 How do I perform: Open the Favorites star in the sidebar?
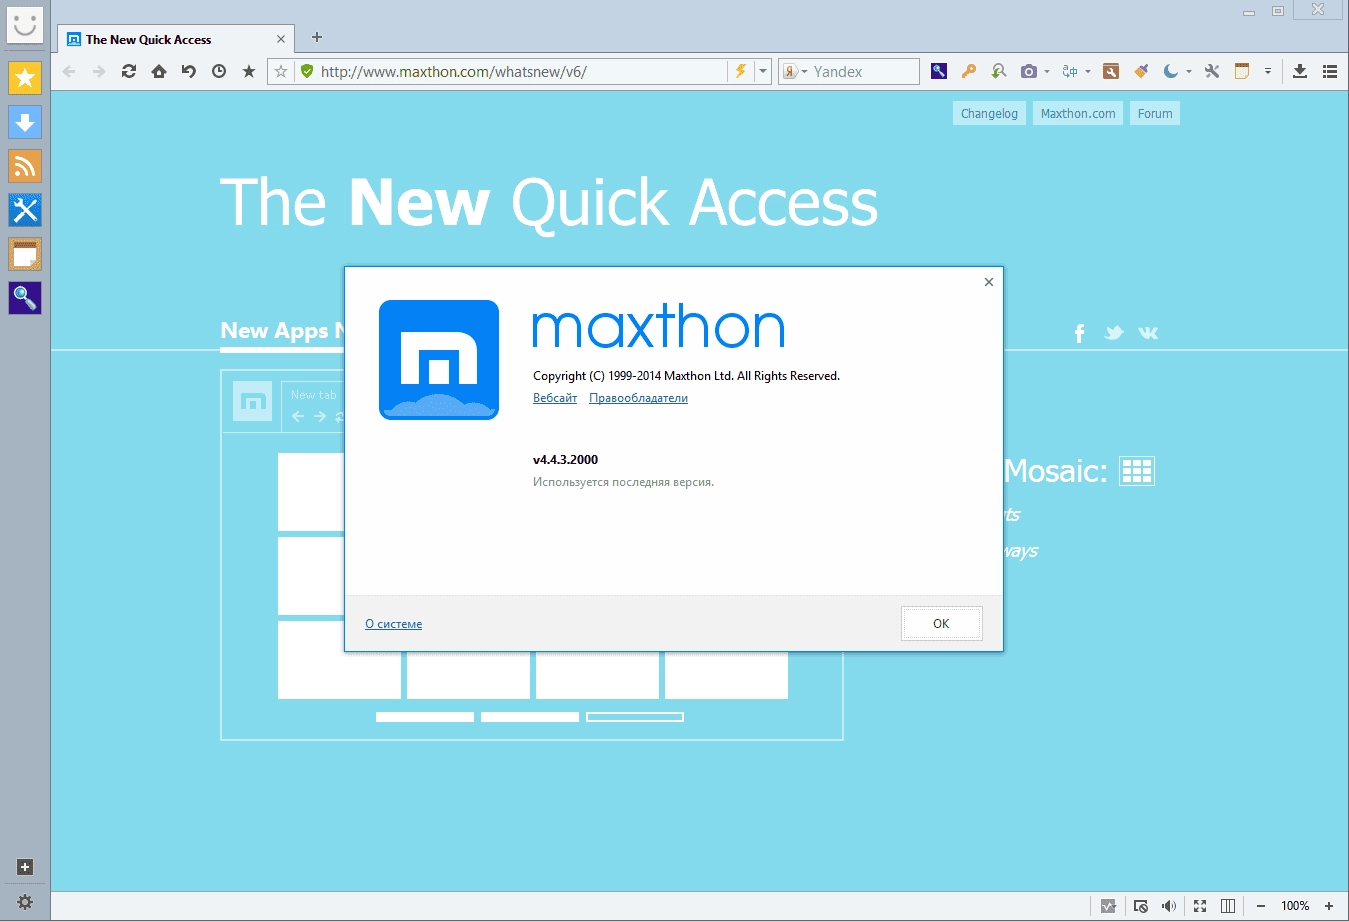(25, 78)
